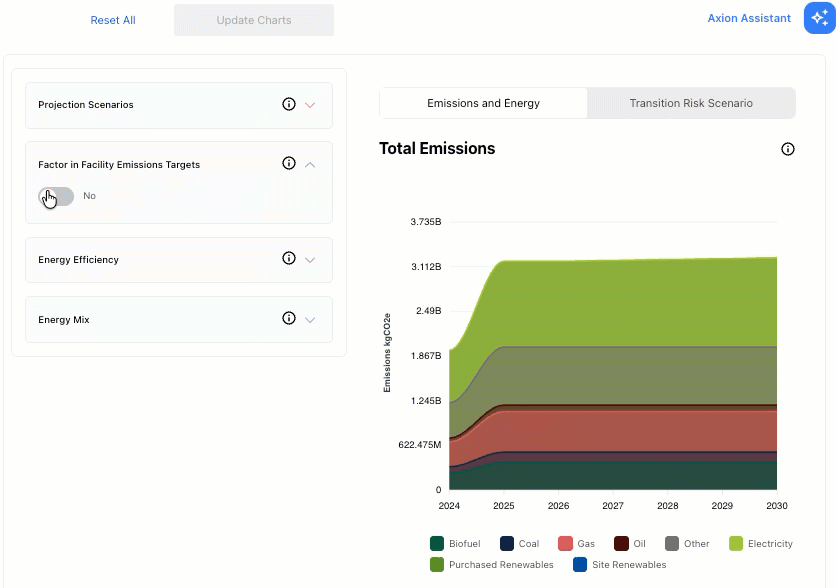Click the Energy Efficiency label
Image resolution: width=838 pixels, height=588 pixels.
(x=79, y=260)
